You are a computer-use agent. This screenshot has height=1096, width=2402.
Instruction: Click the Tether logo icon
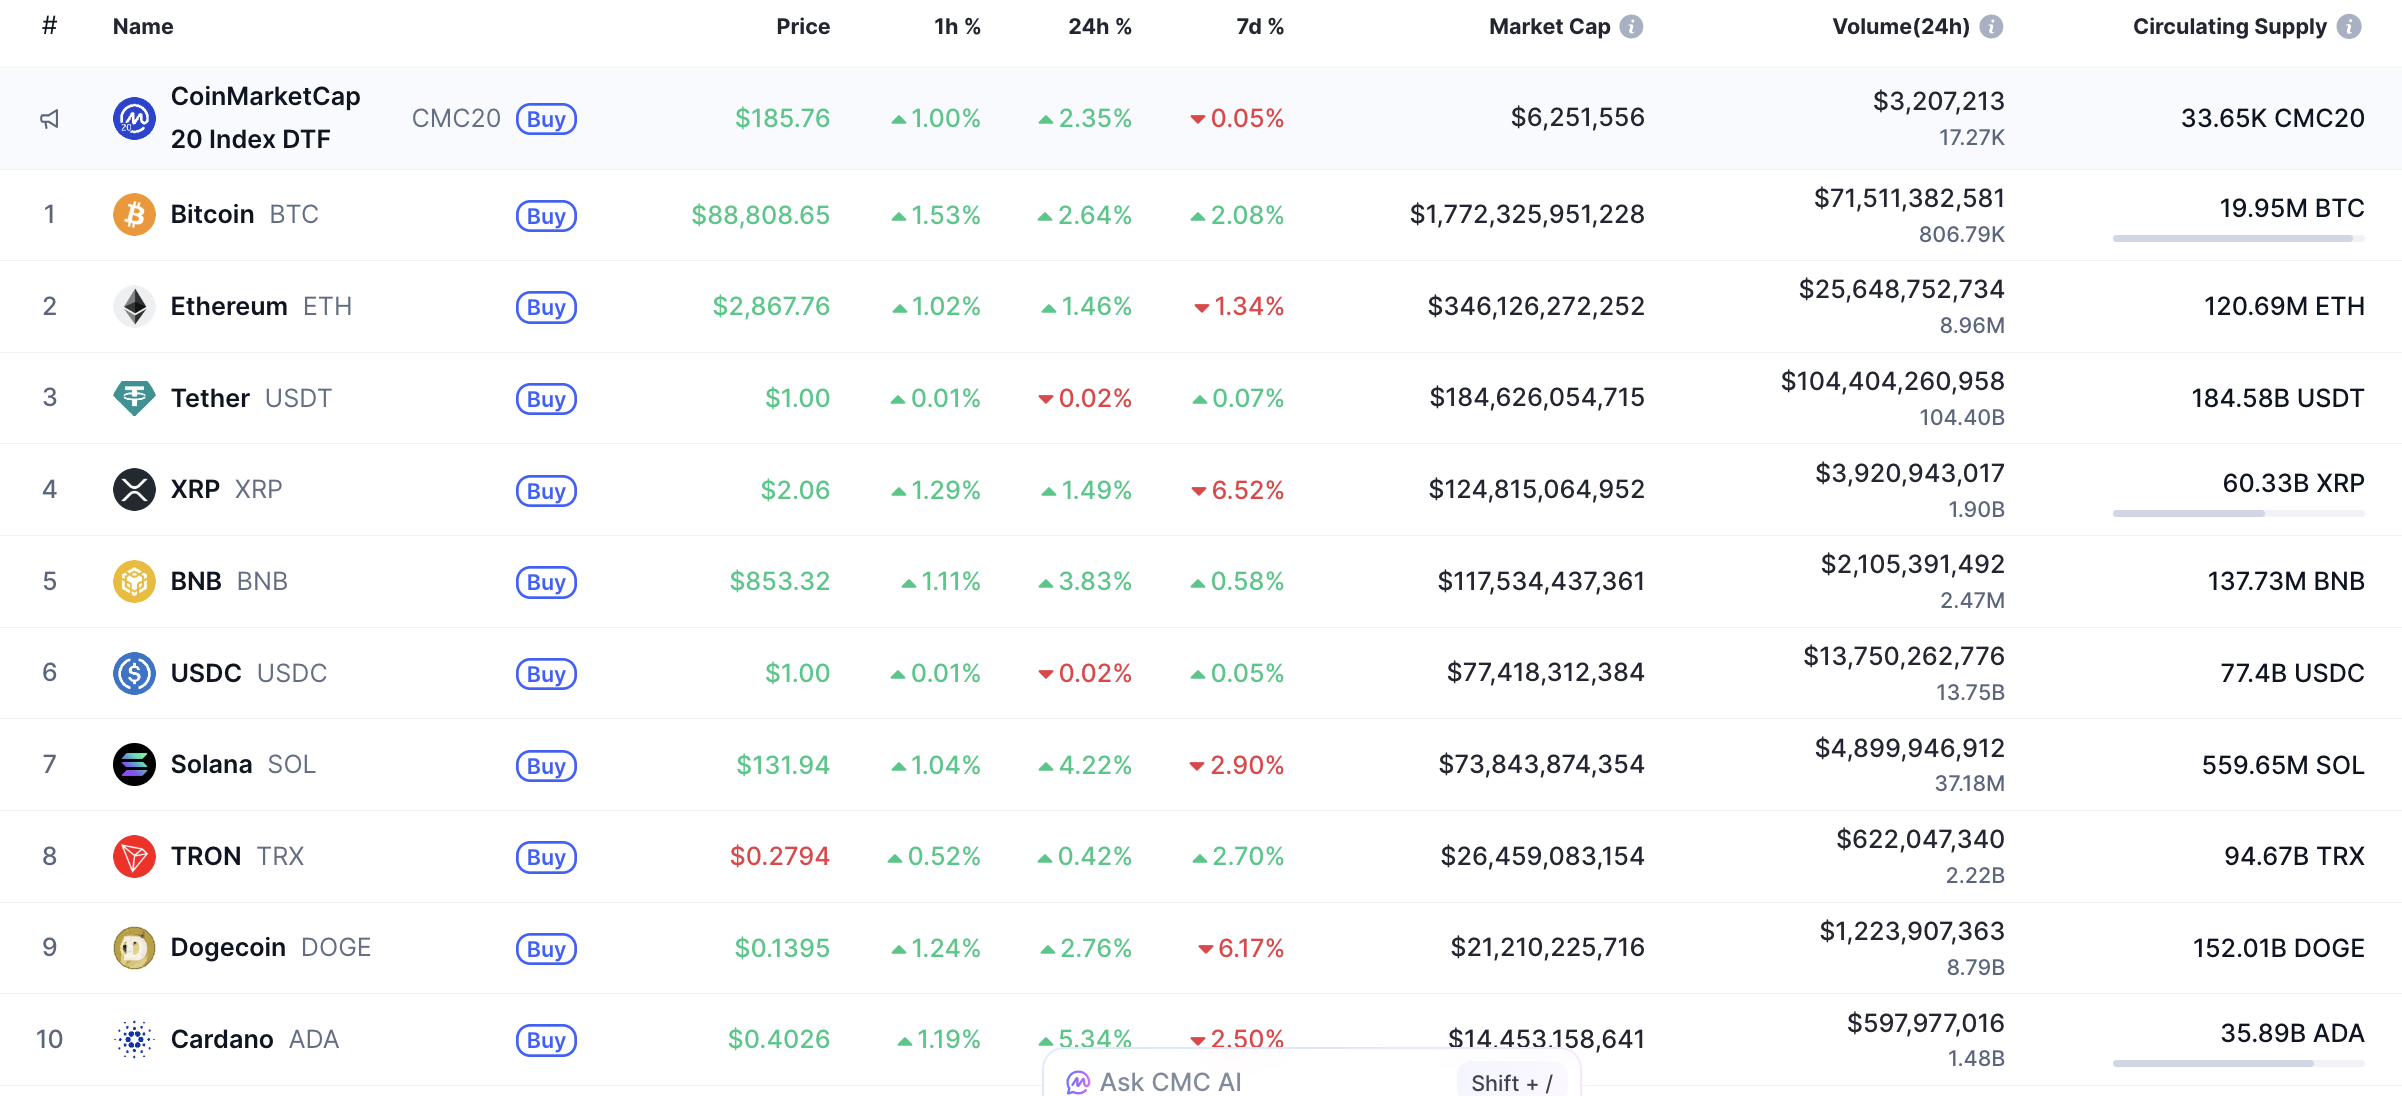[134, 398]
